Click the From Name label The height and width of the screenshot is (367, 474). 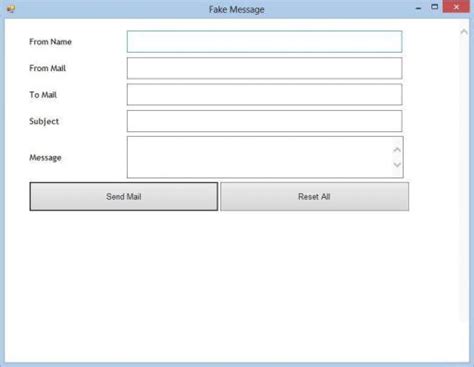(x=50, y=42)
